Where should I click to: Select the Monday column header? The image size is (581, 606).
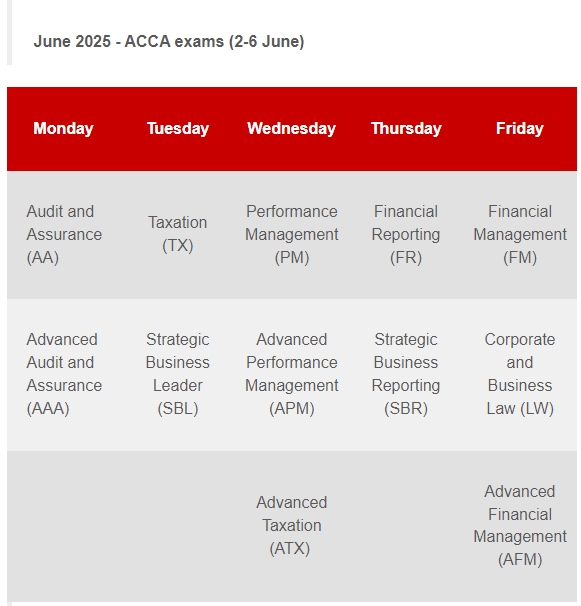click(63, 128)
